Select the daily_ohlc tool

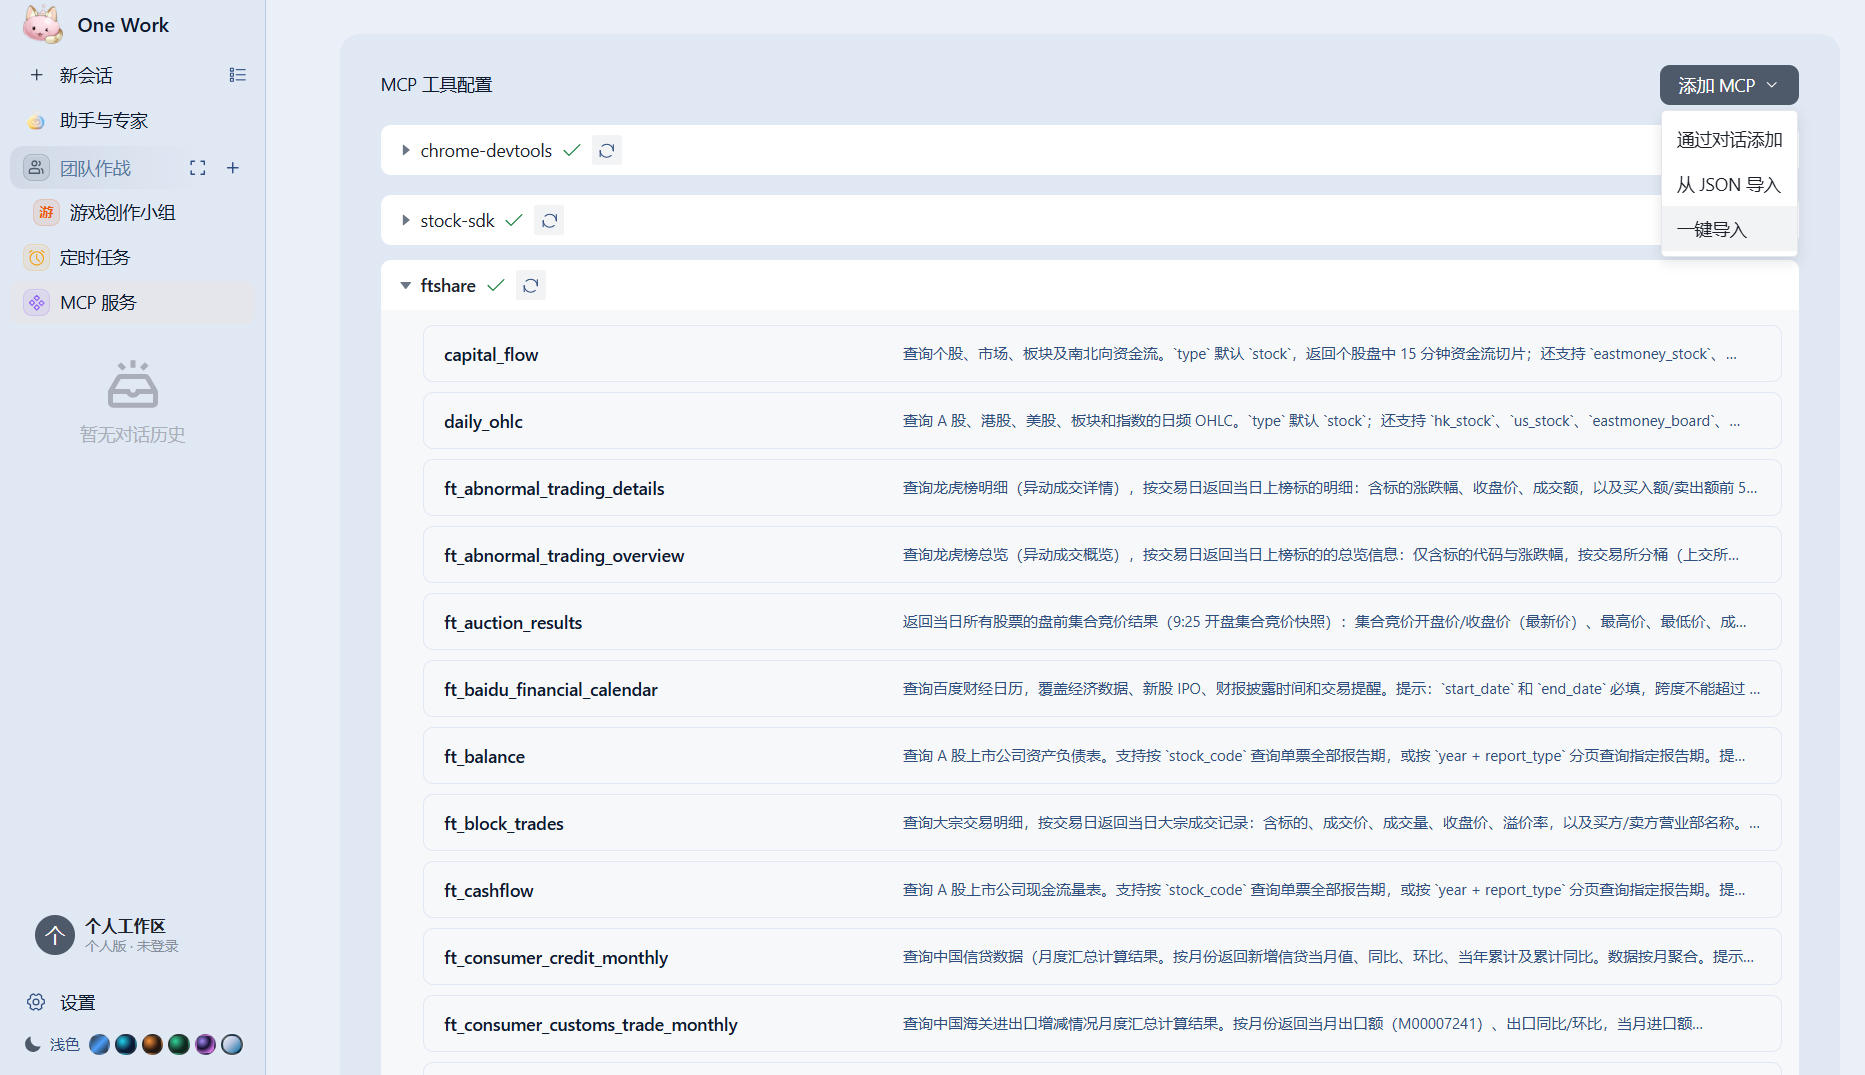point(1102,421)
